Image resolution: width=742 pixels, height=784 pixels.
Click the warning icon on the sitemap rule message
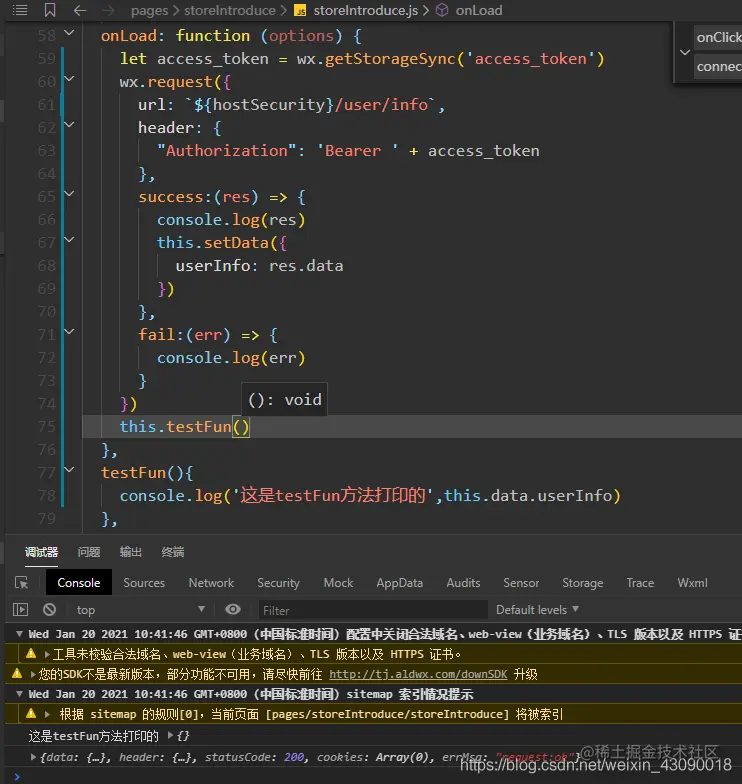coord(31,714)
